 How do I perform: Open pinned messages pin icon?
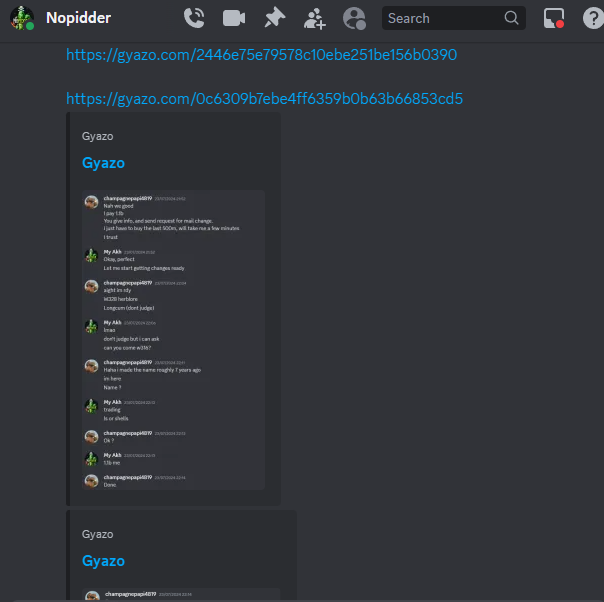click(x=274, y=18)
